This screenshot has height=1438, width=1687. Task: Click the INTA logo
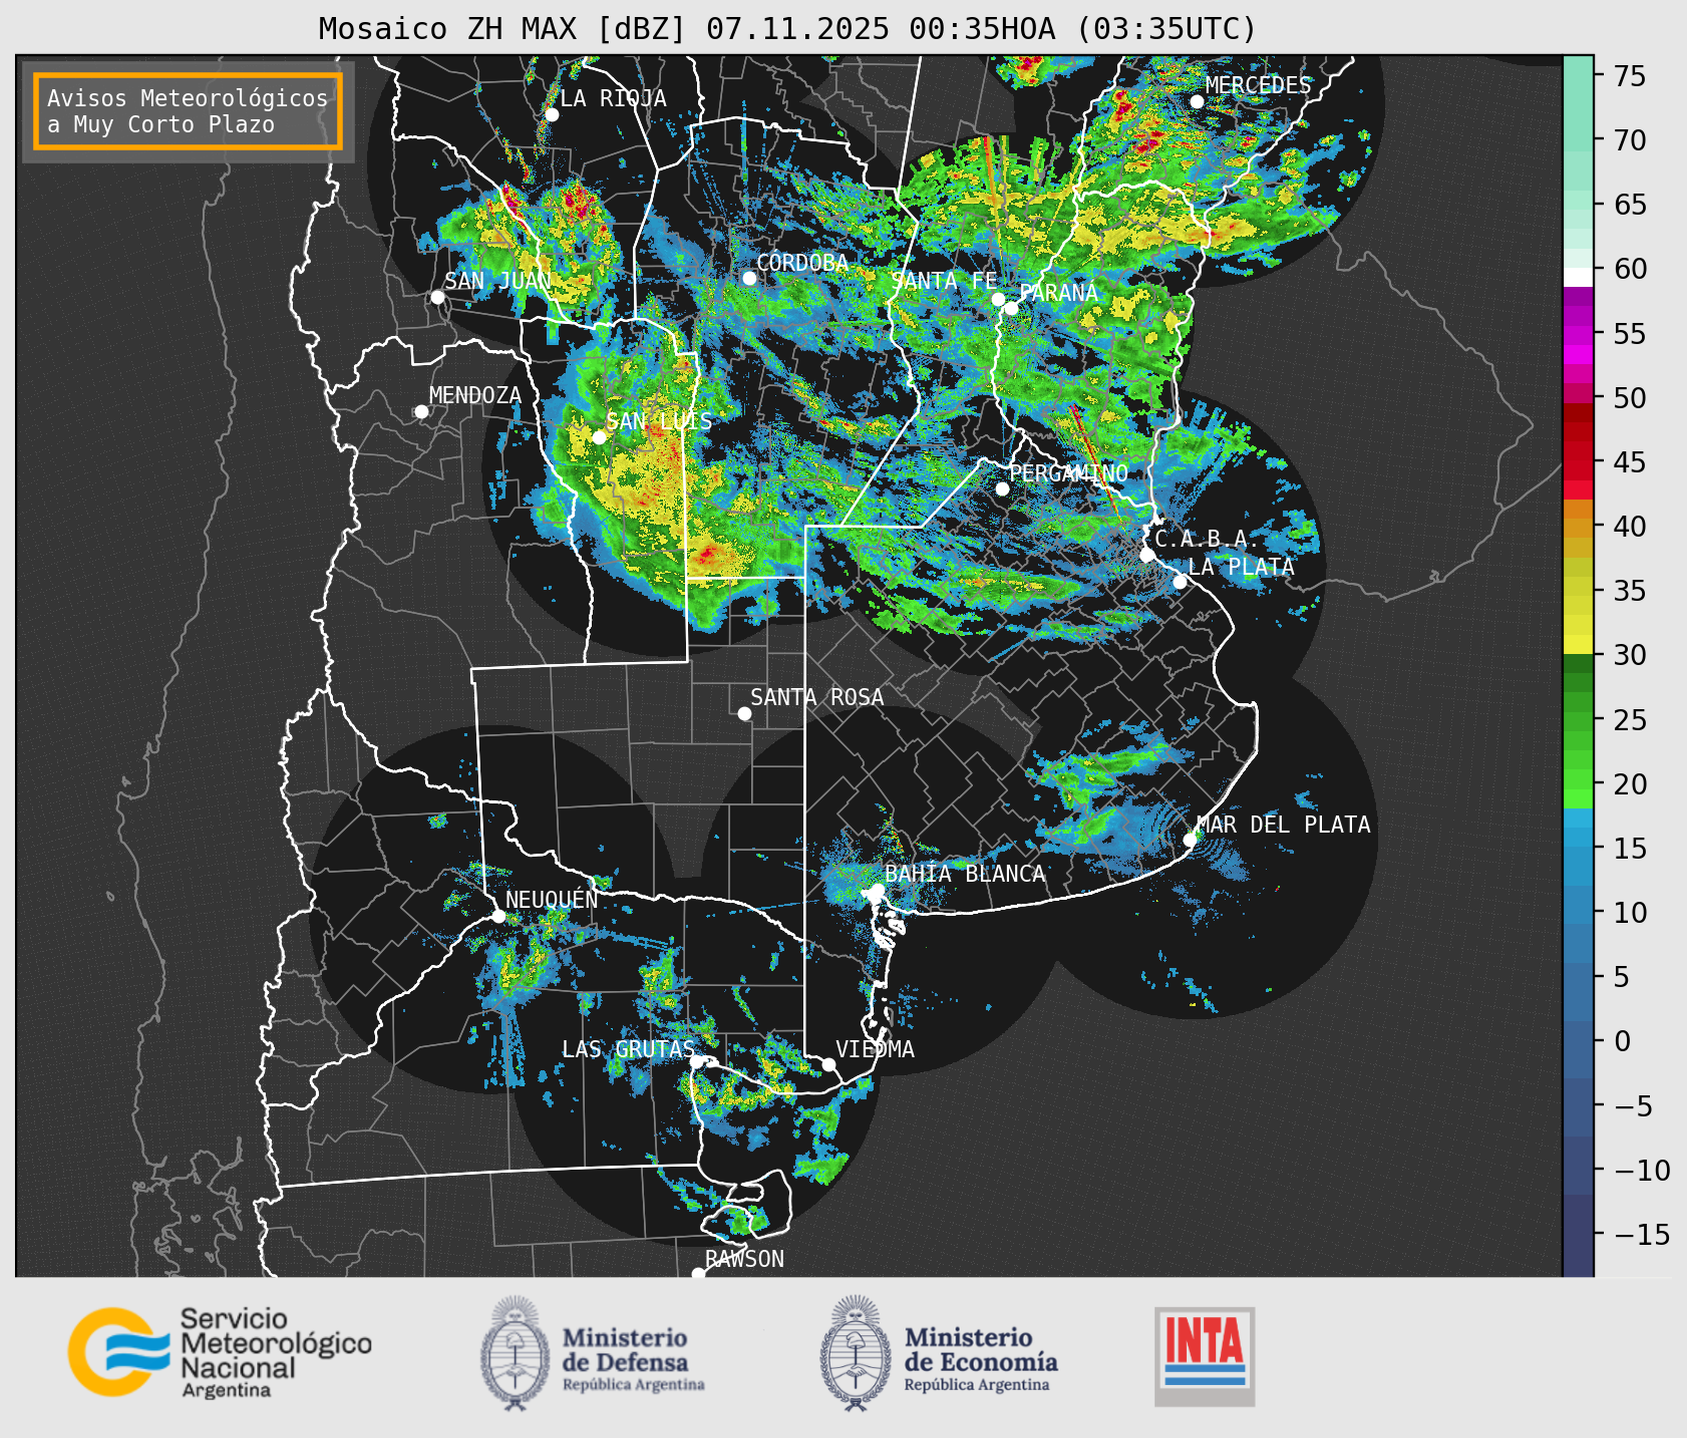(x=1204, y=1356)
